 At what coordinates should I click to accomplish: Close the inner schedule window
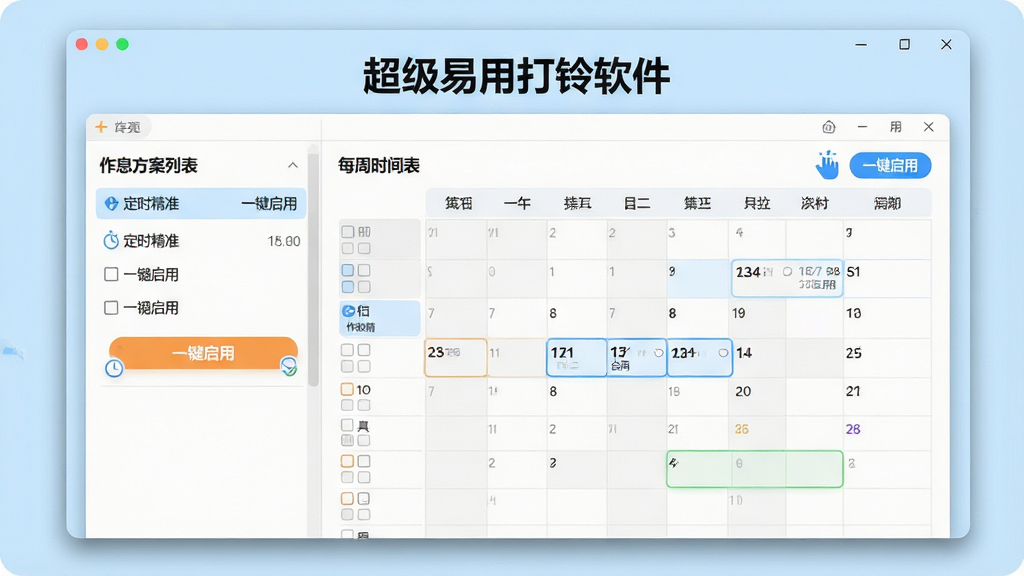click(929, 127)
